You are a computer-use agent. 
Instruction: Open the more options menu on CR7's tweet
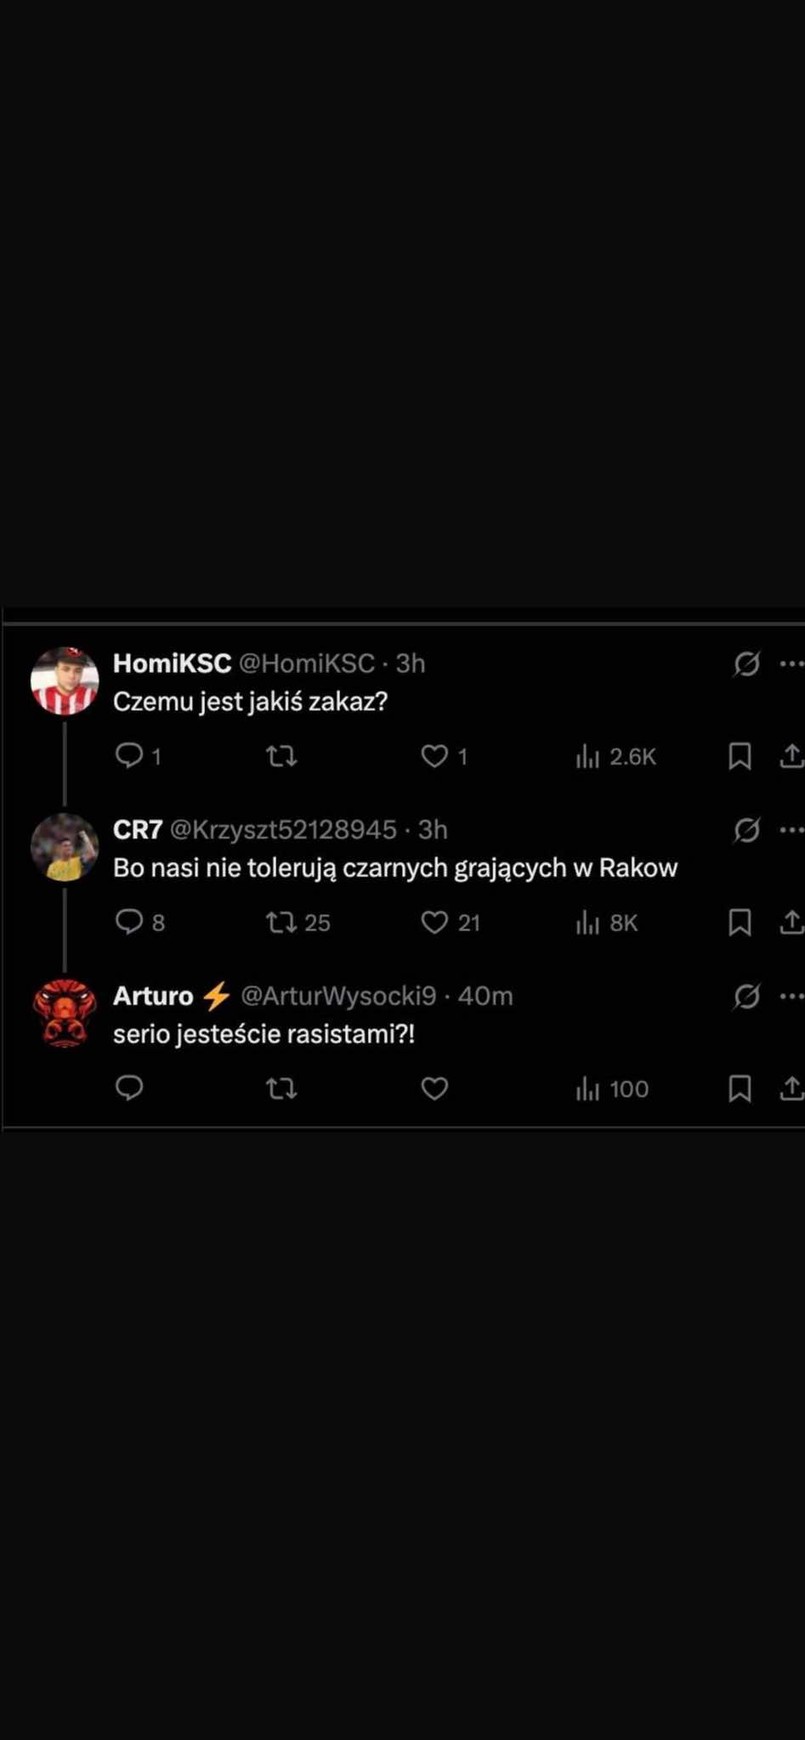tap(790, 829)
